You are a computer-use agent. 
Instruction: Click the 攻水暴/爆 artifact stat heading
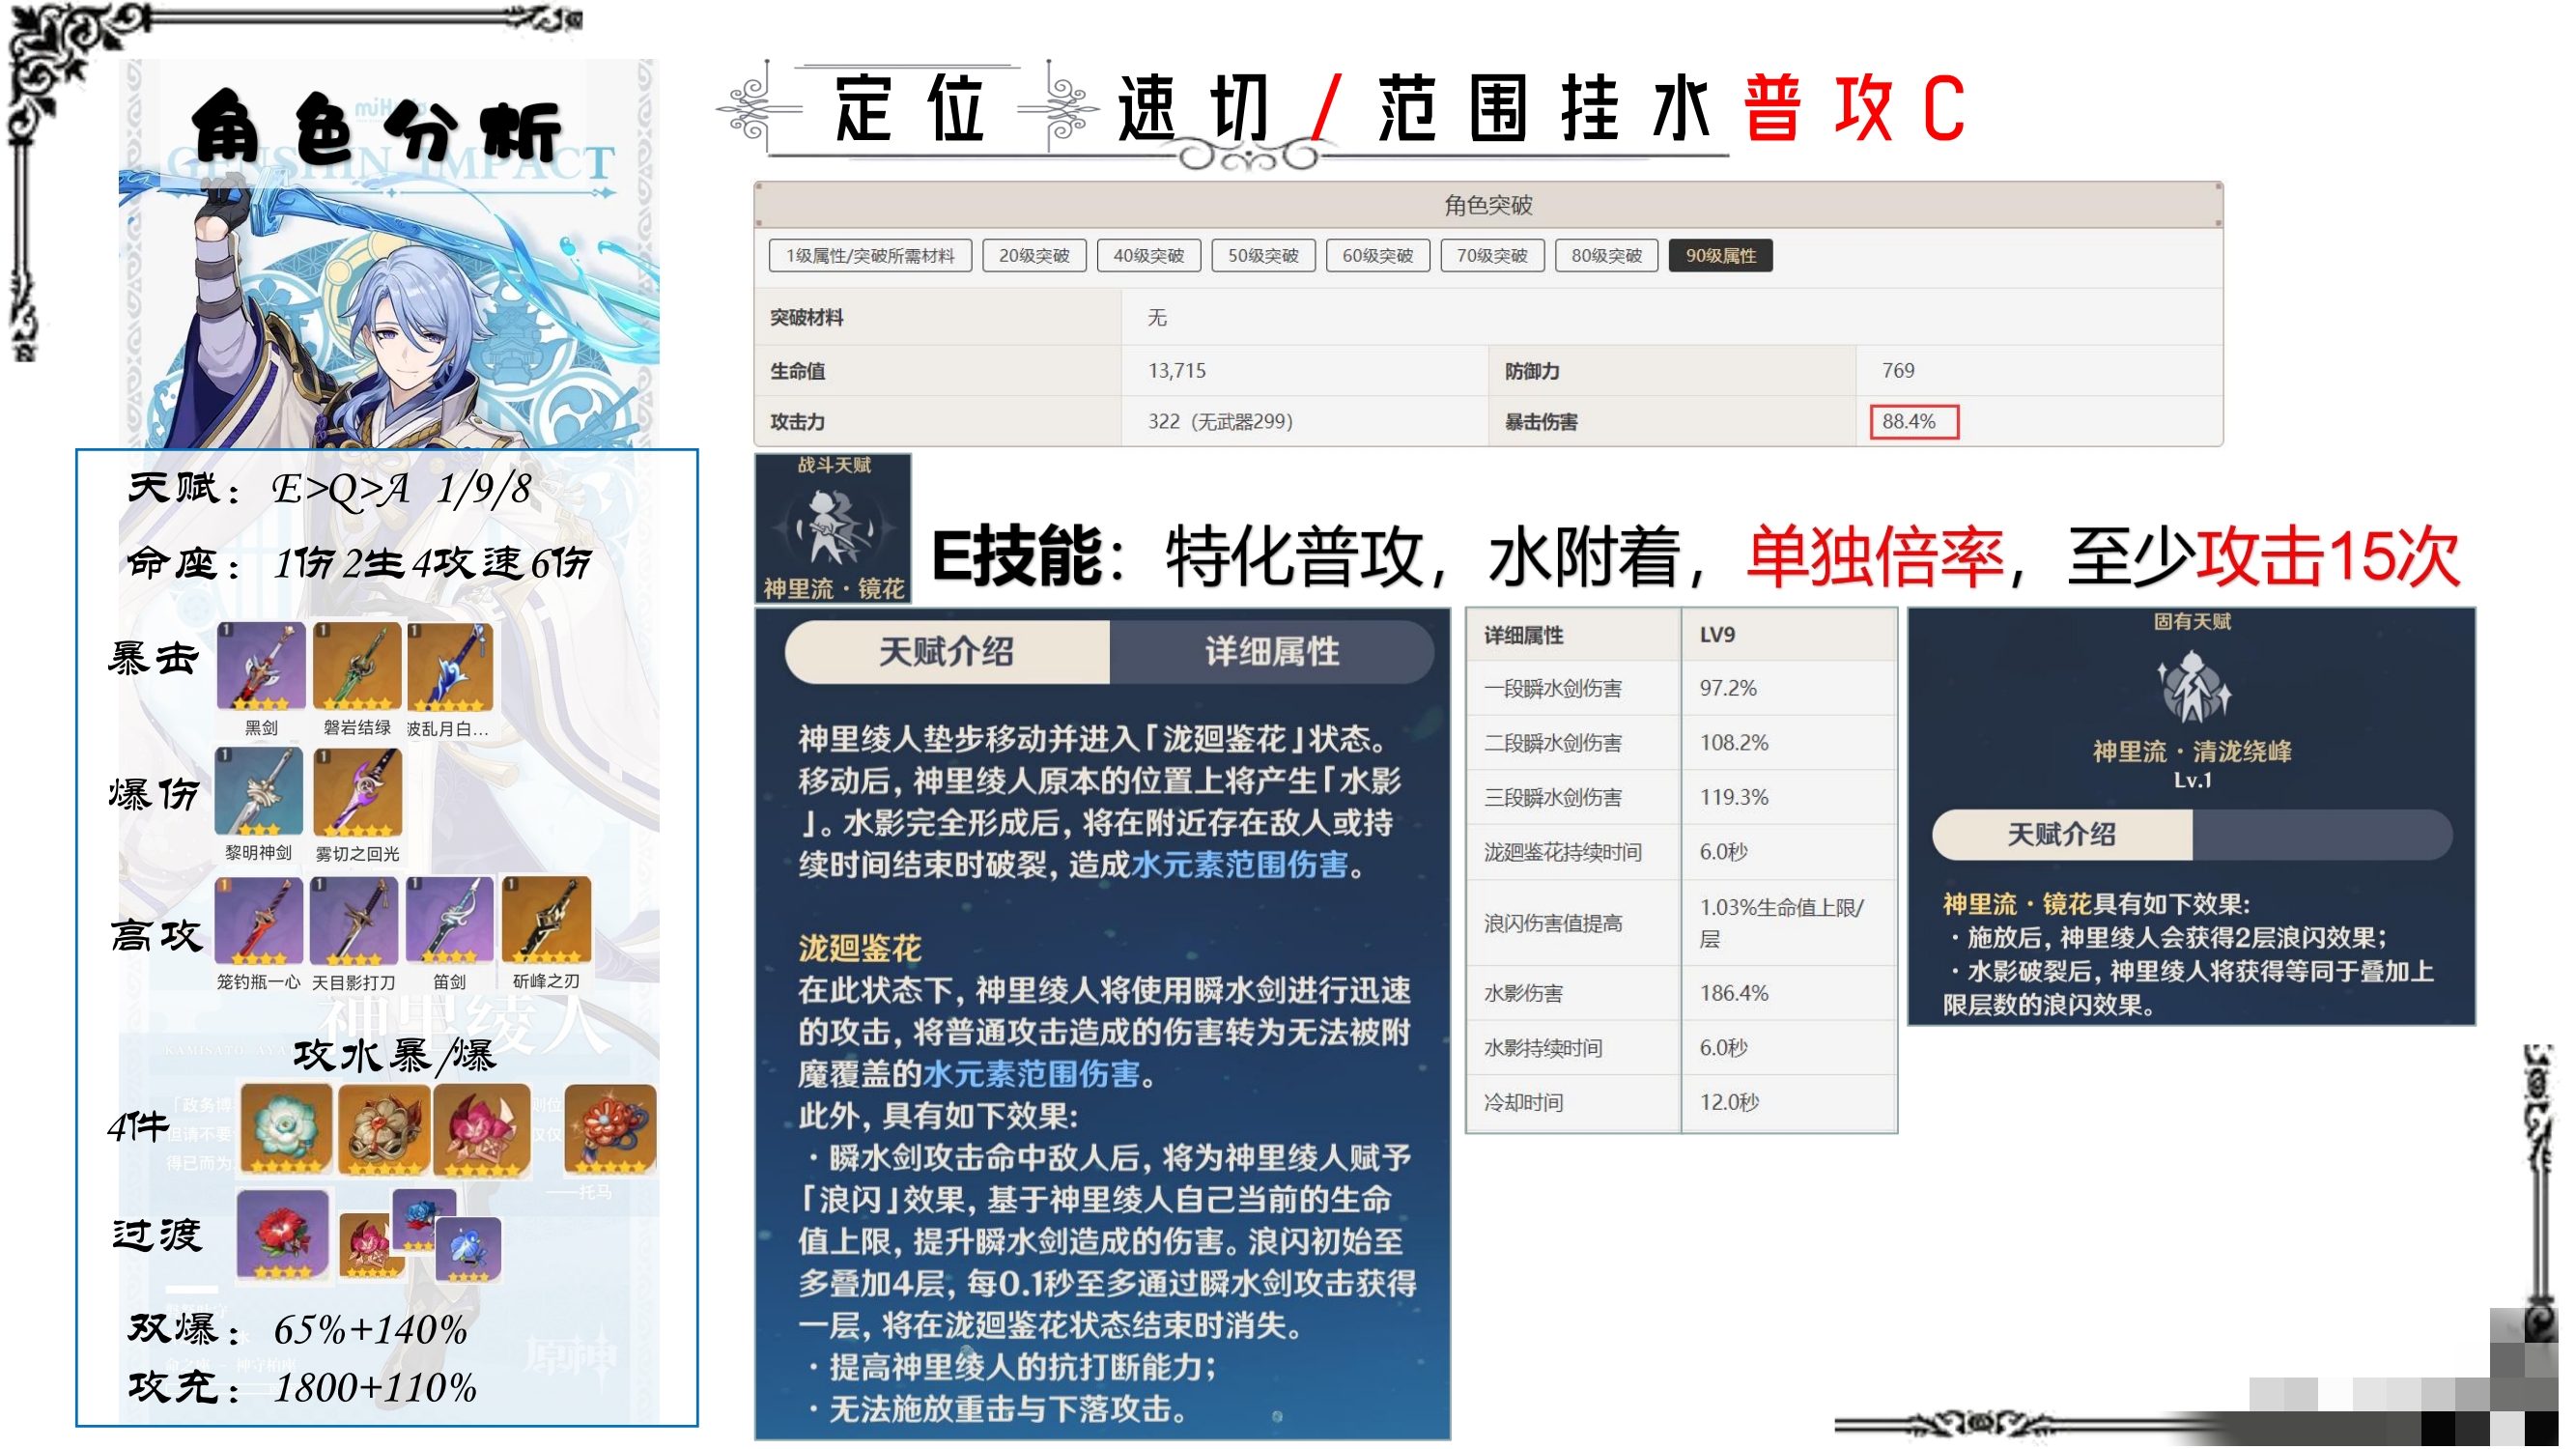(x=394, y=1057)
